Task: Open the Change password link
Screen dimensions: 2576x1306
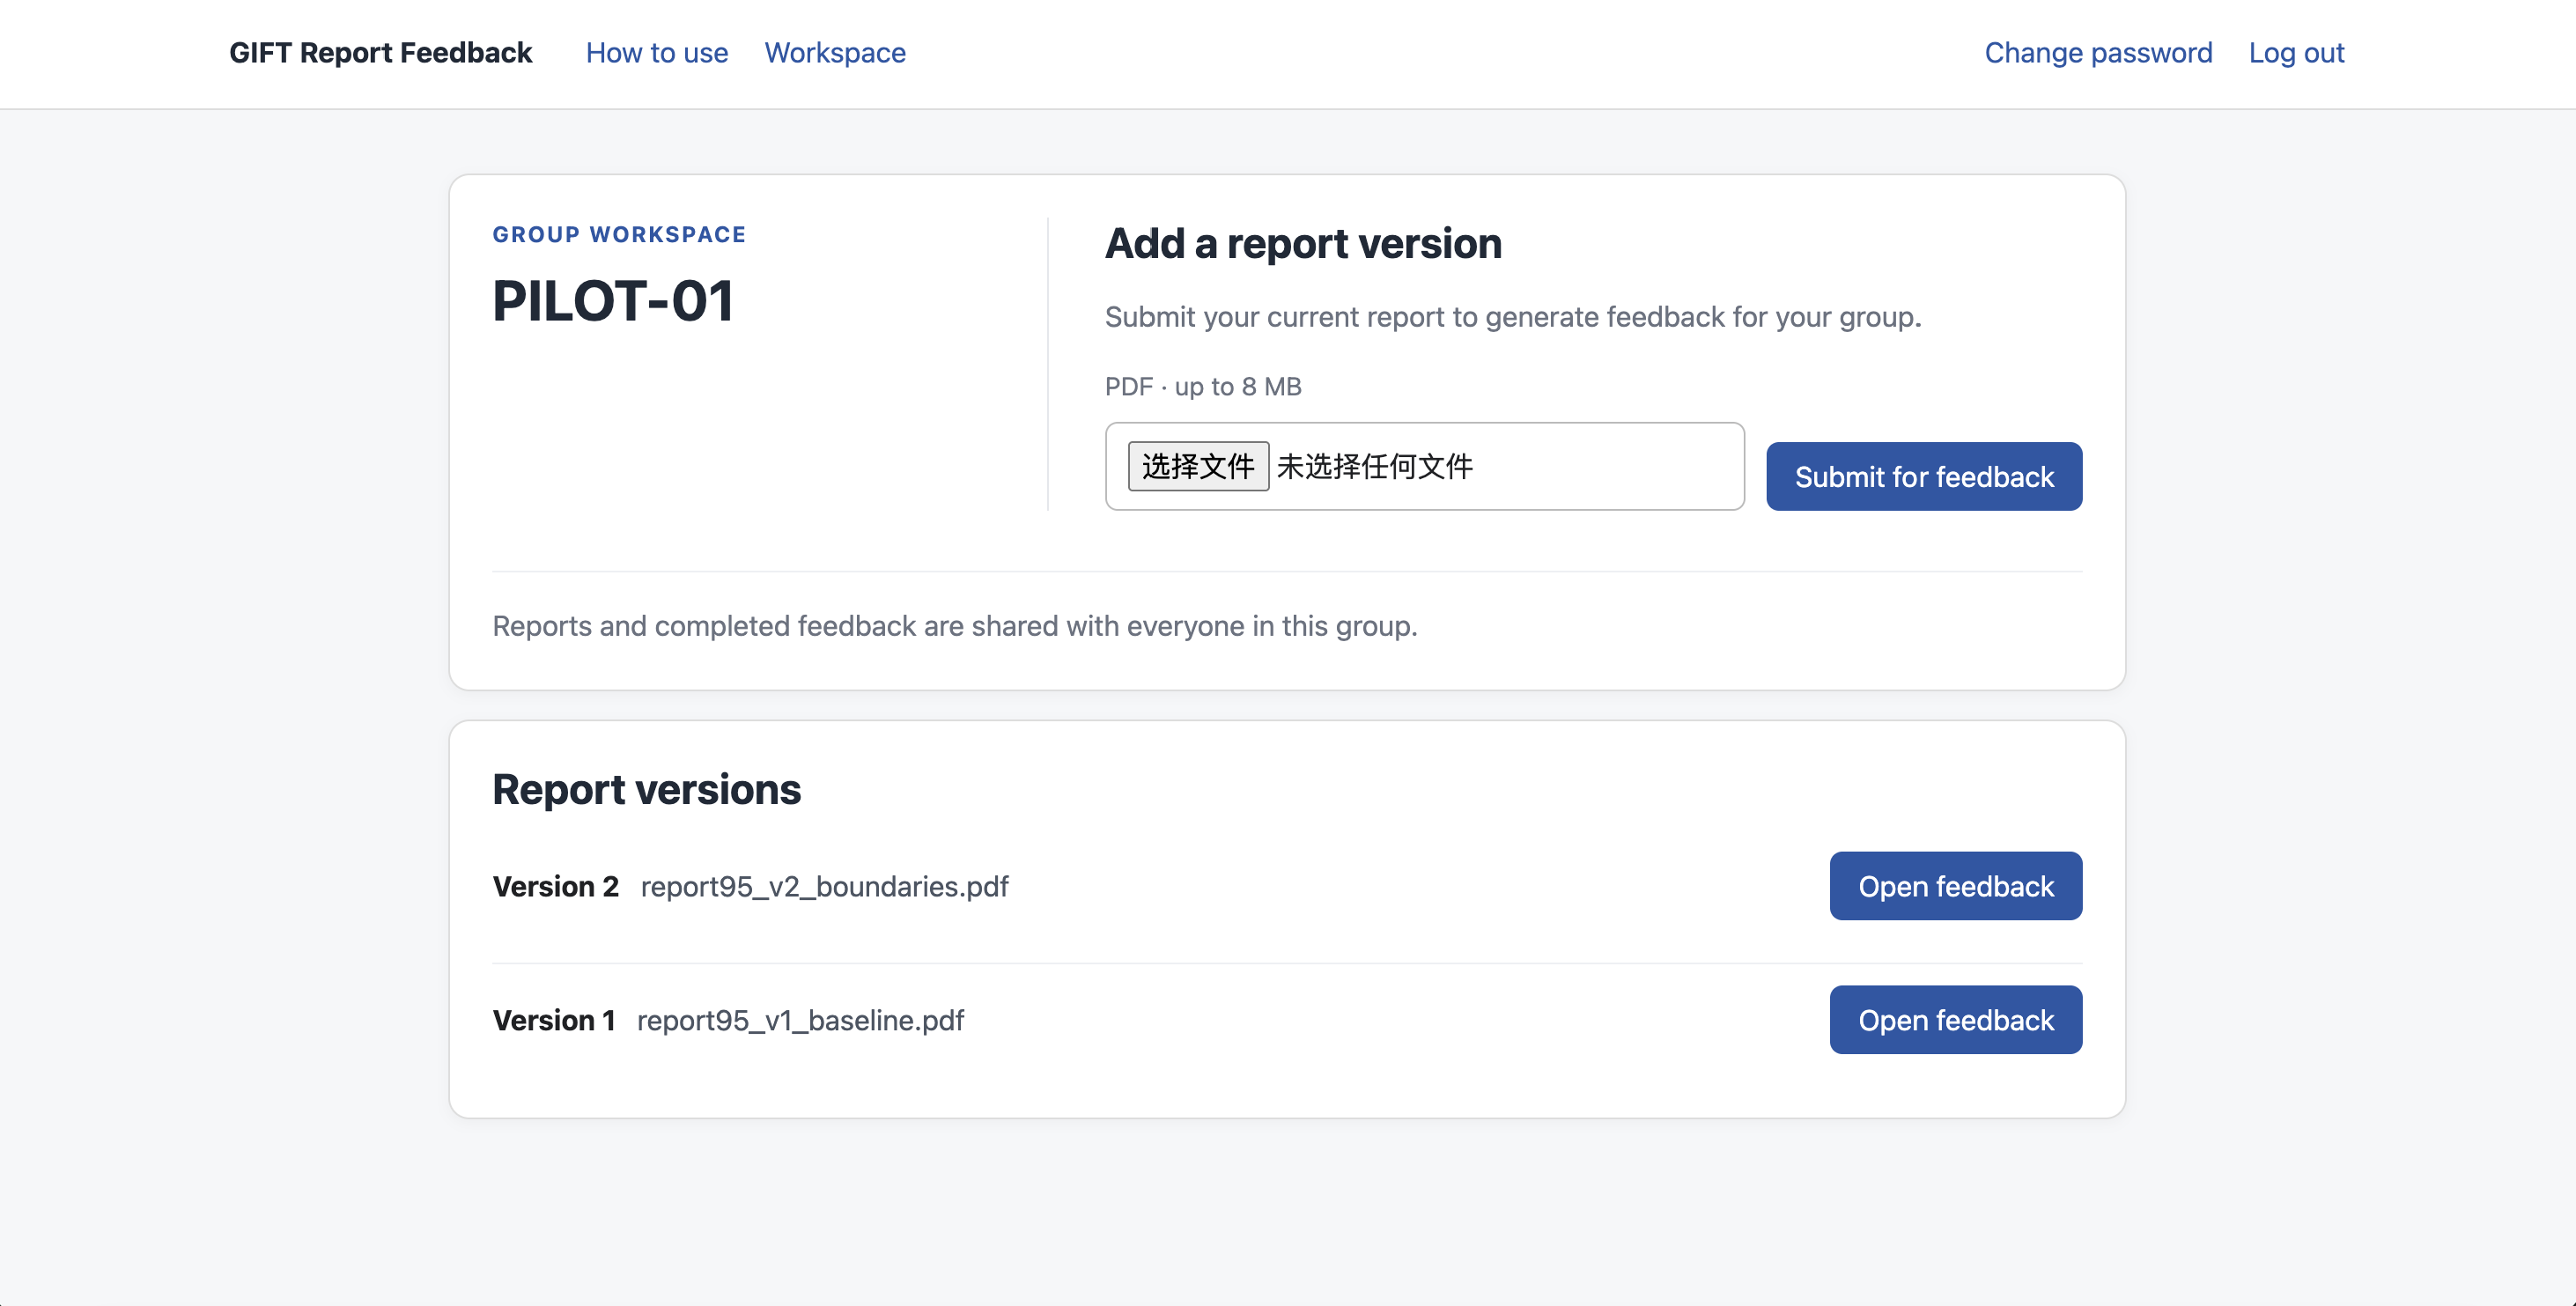Action: [x=2098, y=53]
